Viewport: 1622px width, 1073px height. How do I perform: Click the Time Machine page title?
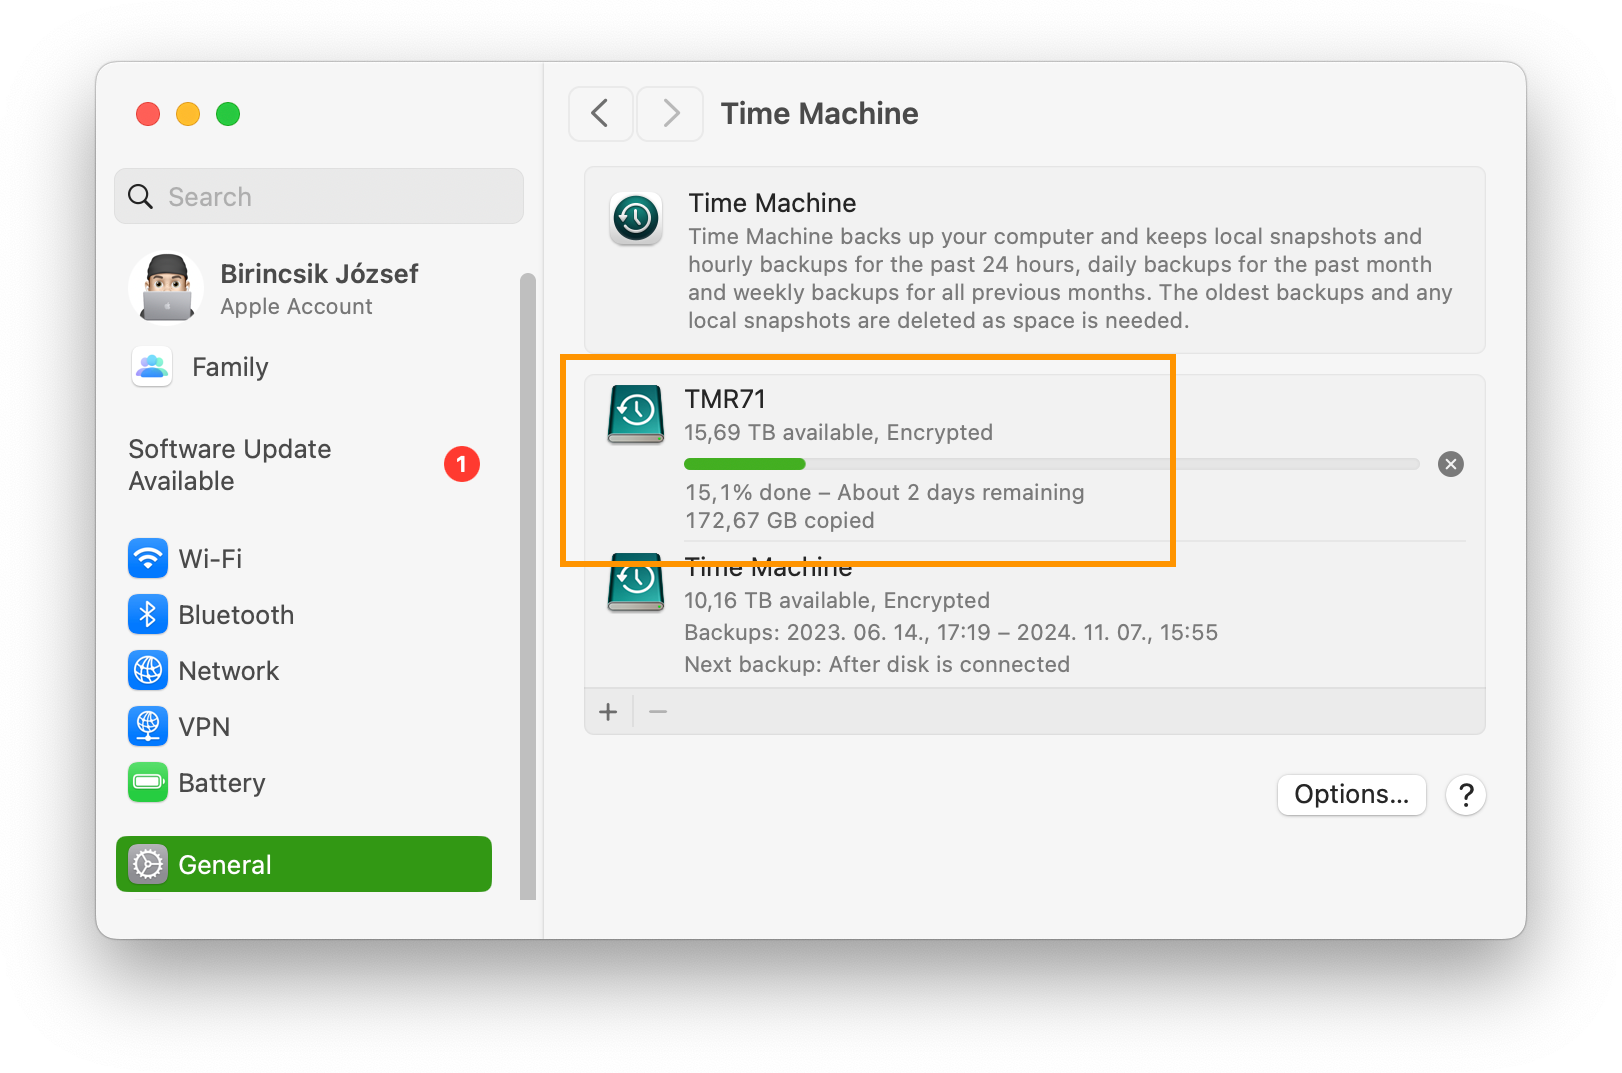[819, 114]
